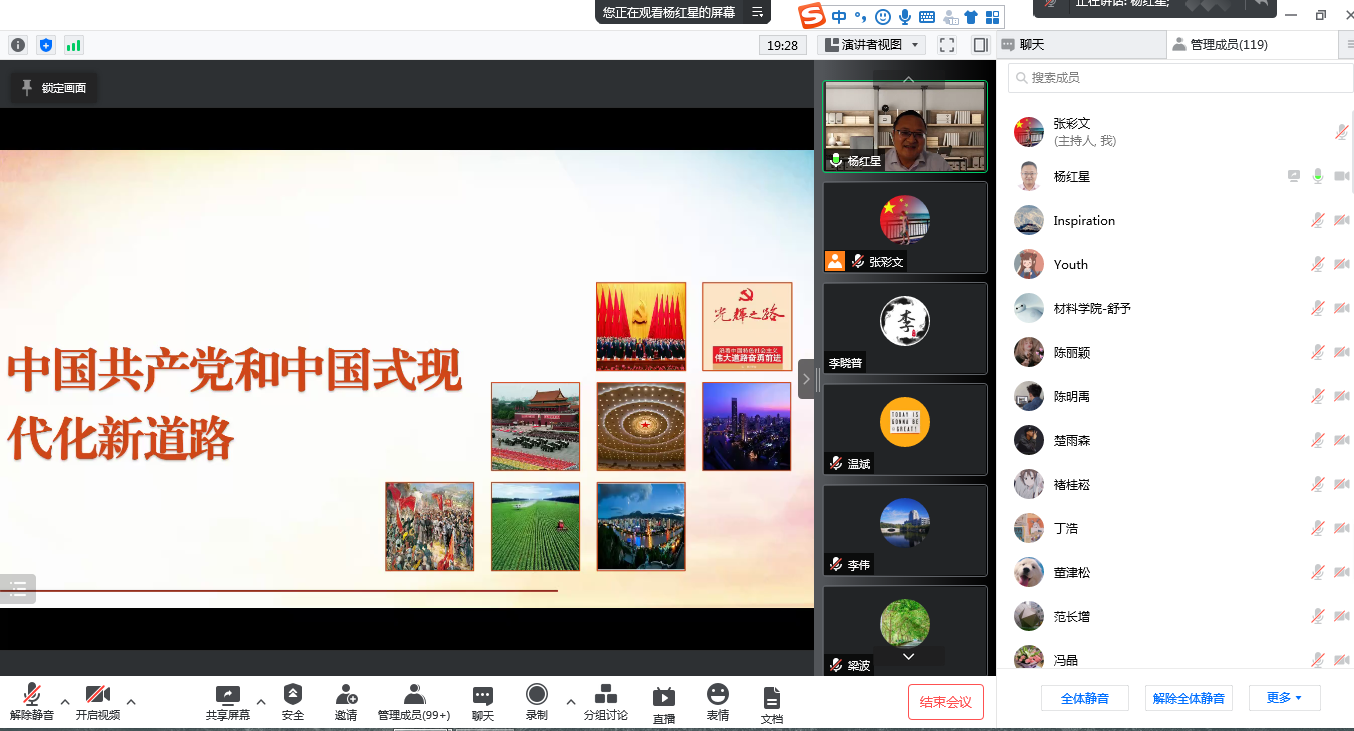Click the Security shield icon in toolbar
Screen dimensions: 1354x731
292,695
